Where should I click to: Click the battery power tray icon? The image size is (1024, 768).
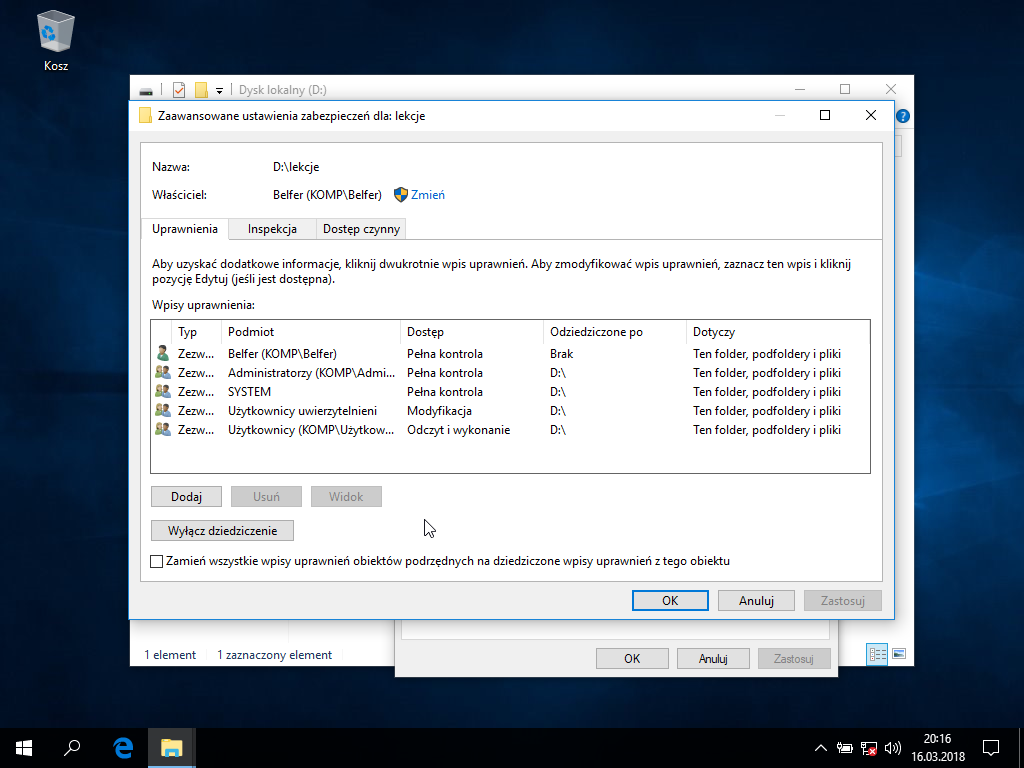pyautogui.click(x=845, y=748)
